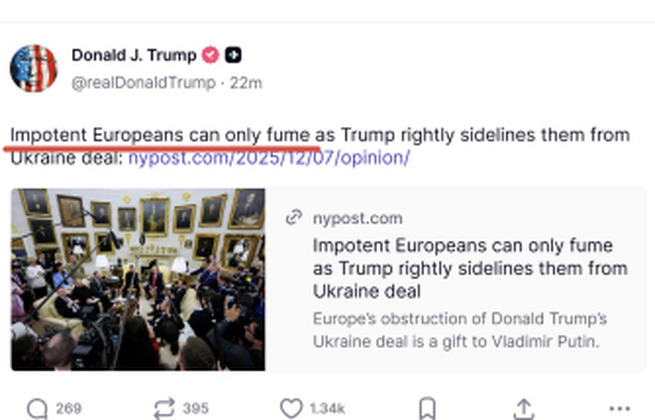The image size is (655, 420).
Task: Click the reply speech bubble icon
Action: pos(37,408)
